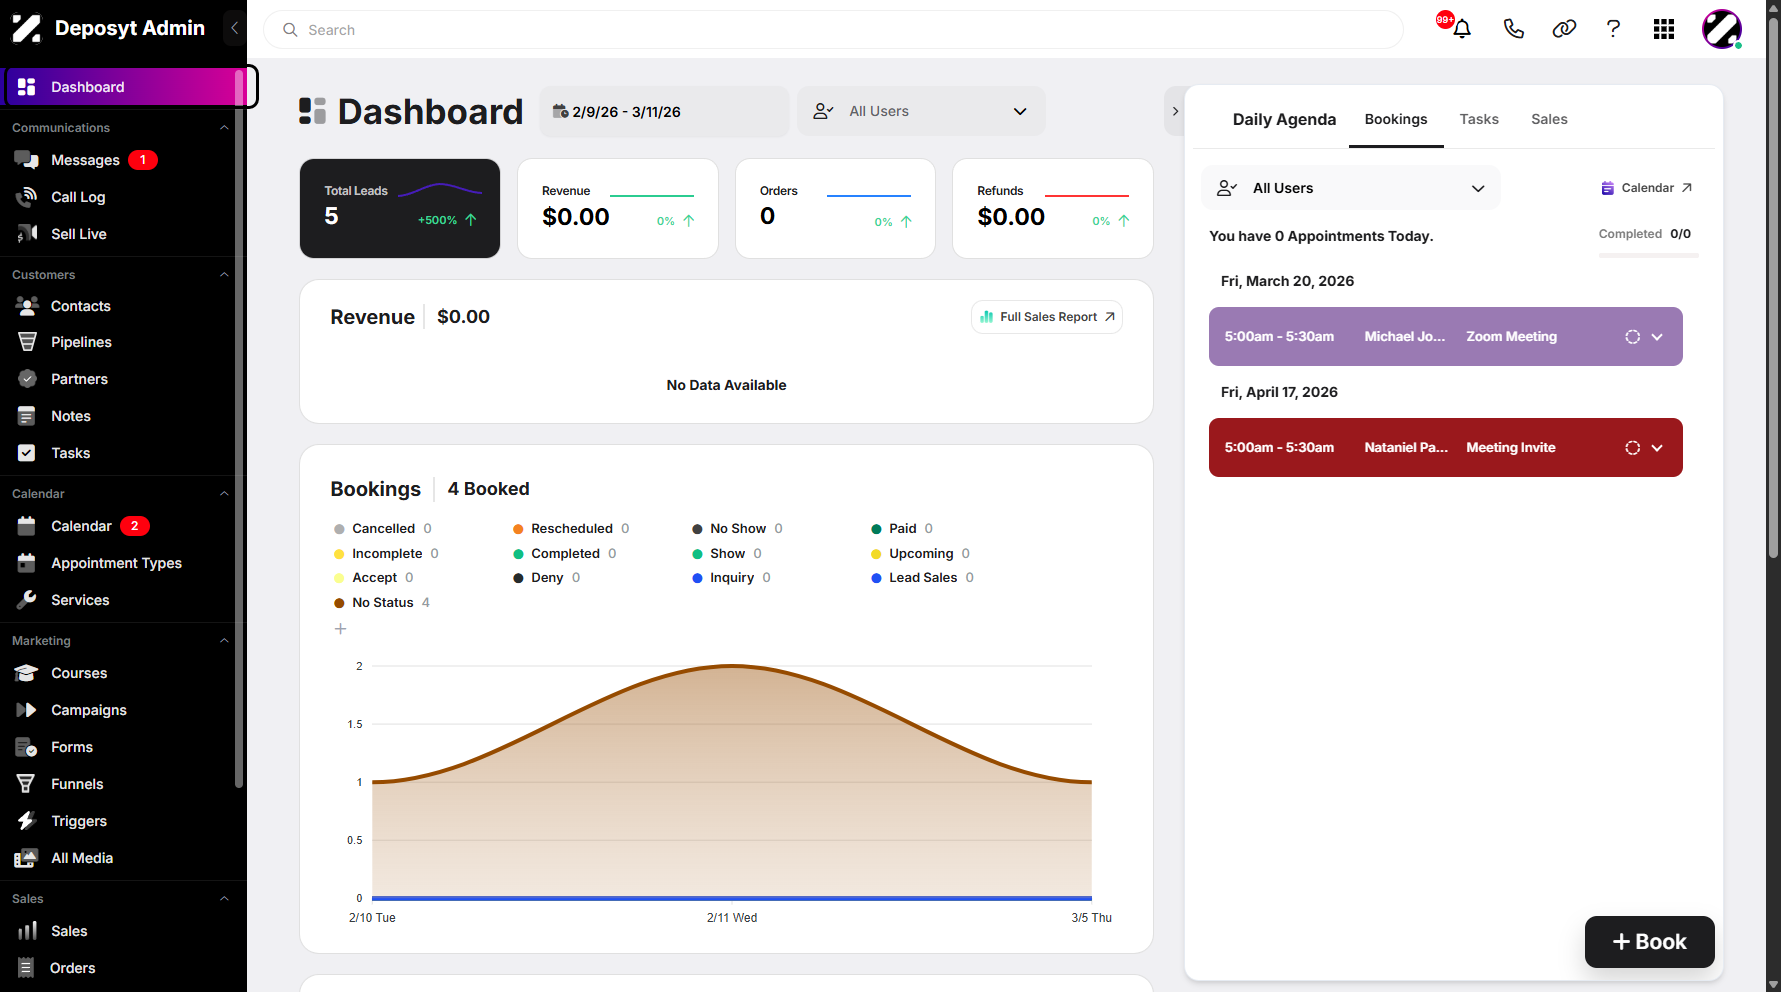The width and height of the screenshot is (1781, 992).
Task: Open the date range picker 2/9/26 - 3/11/26
Action: pos(664,111)
